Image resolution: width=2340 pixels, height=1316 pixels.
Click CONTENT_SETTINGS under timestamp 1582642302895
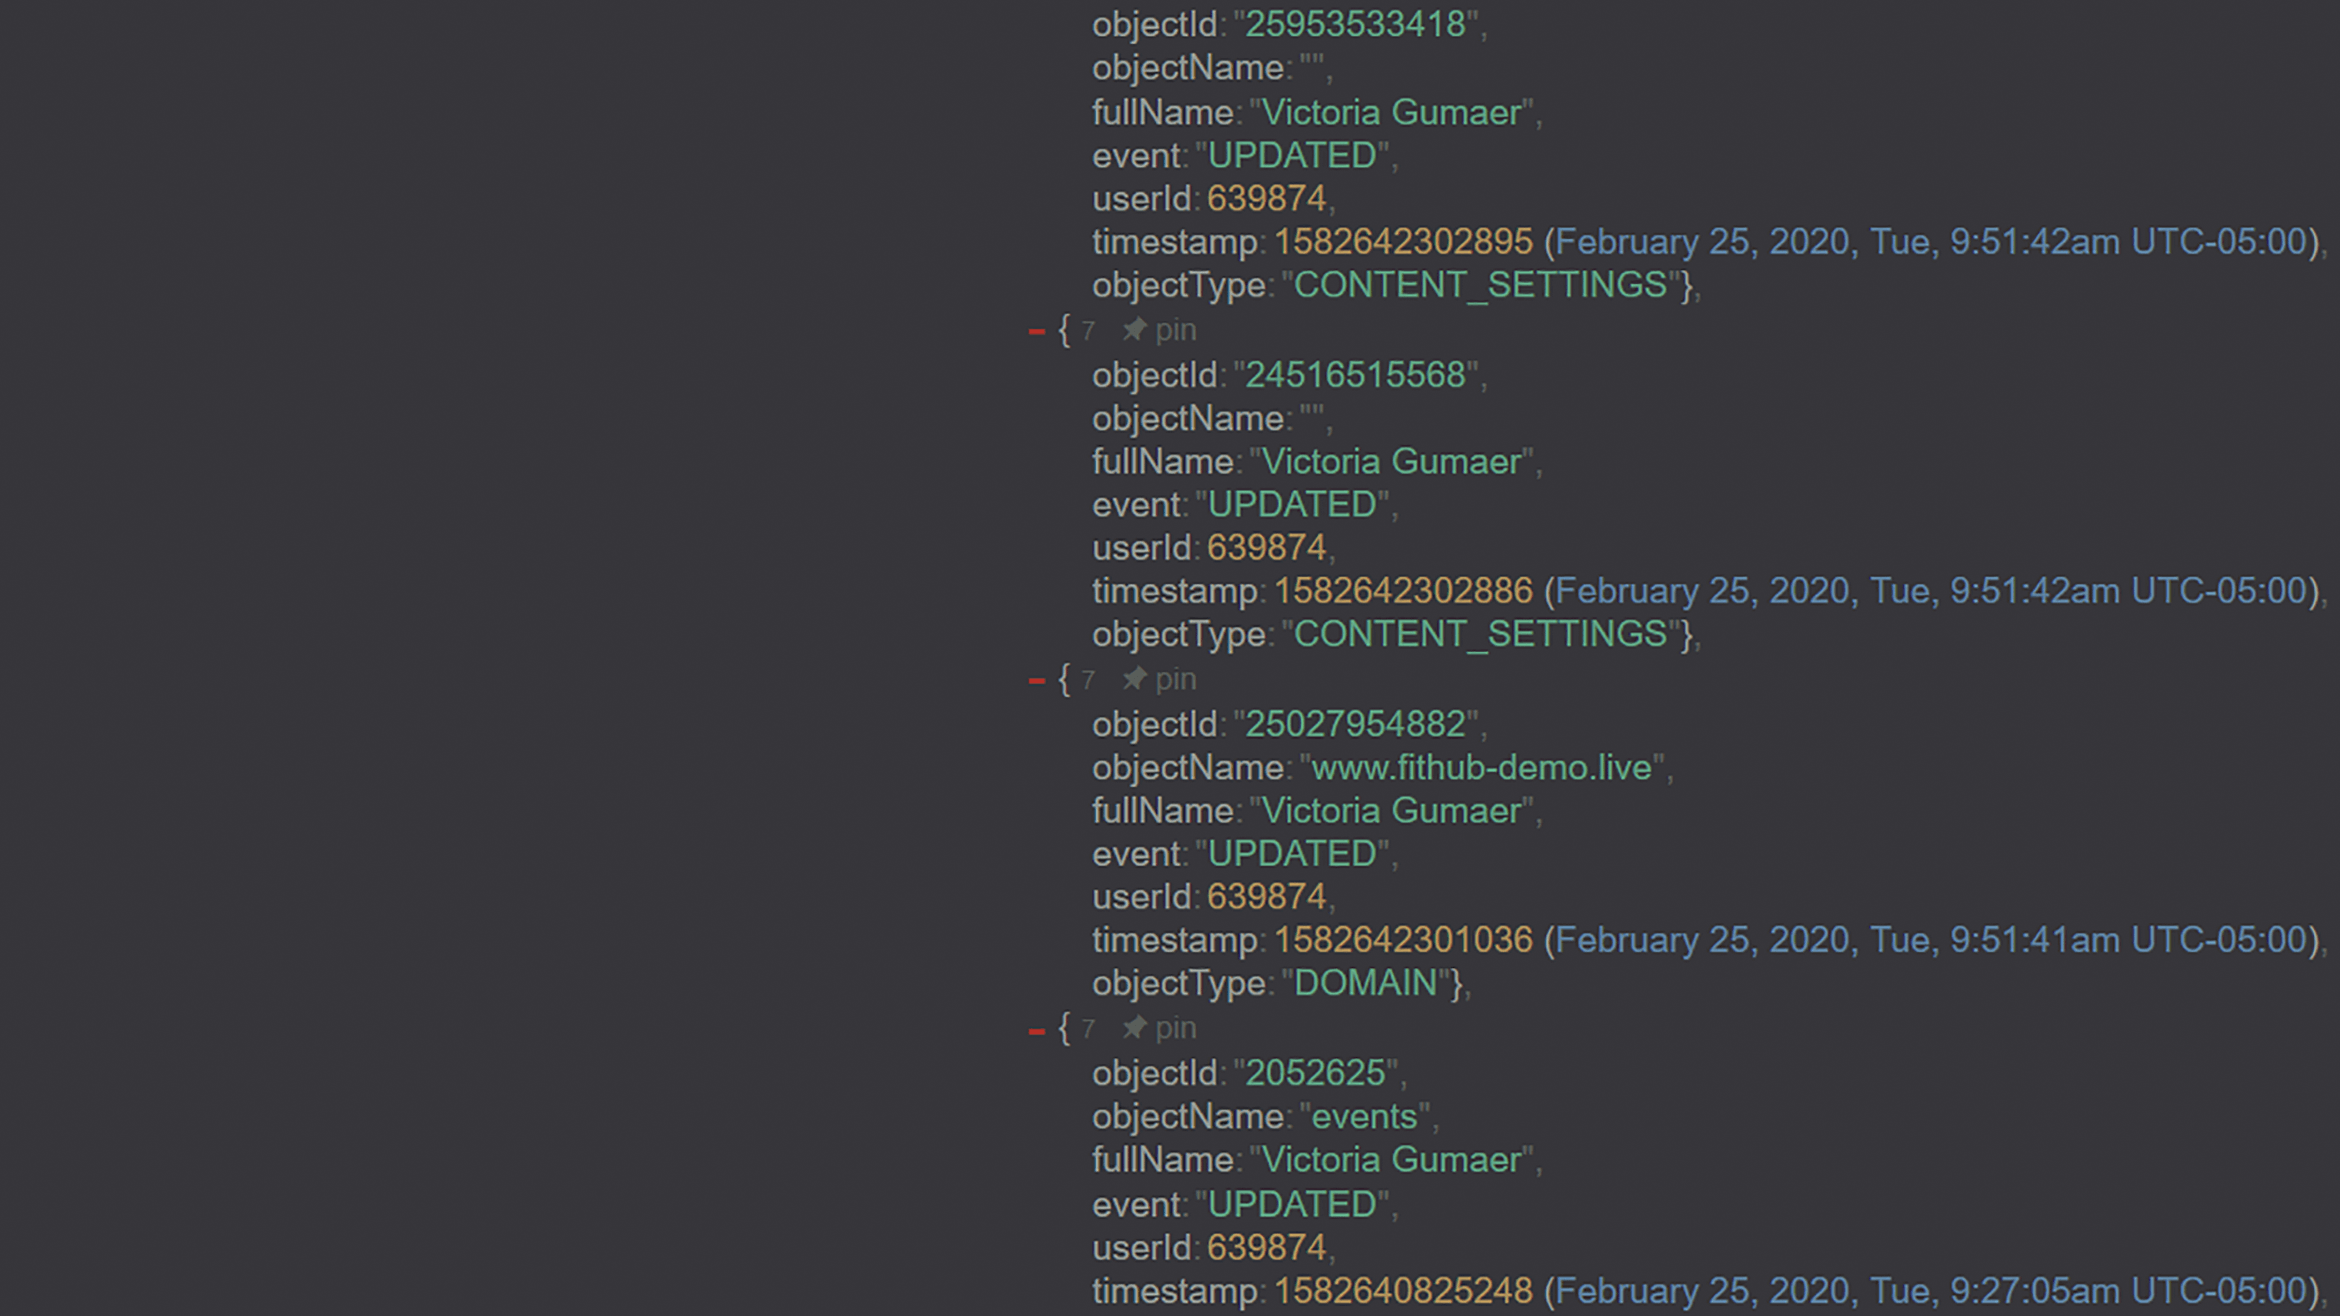(x=1480, y=286)
